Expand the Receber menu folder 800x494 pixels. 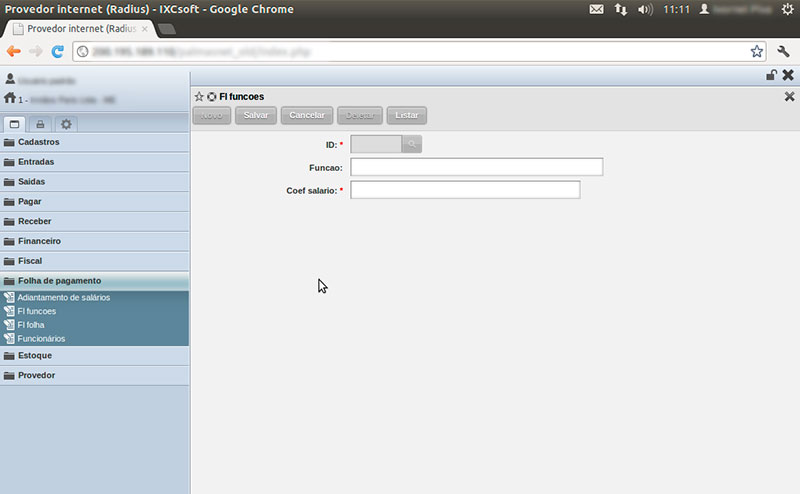[94, 221]
